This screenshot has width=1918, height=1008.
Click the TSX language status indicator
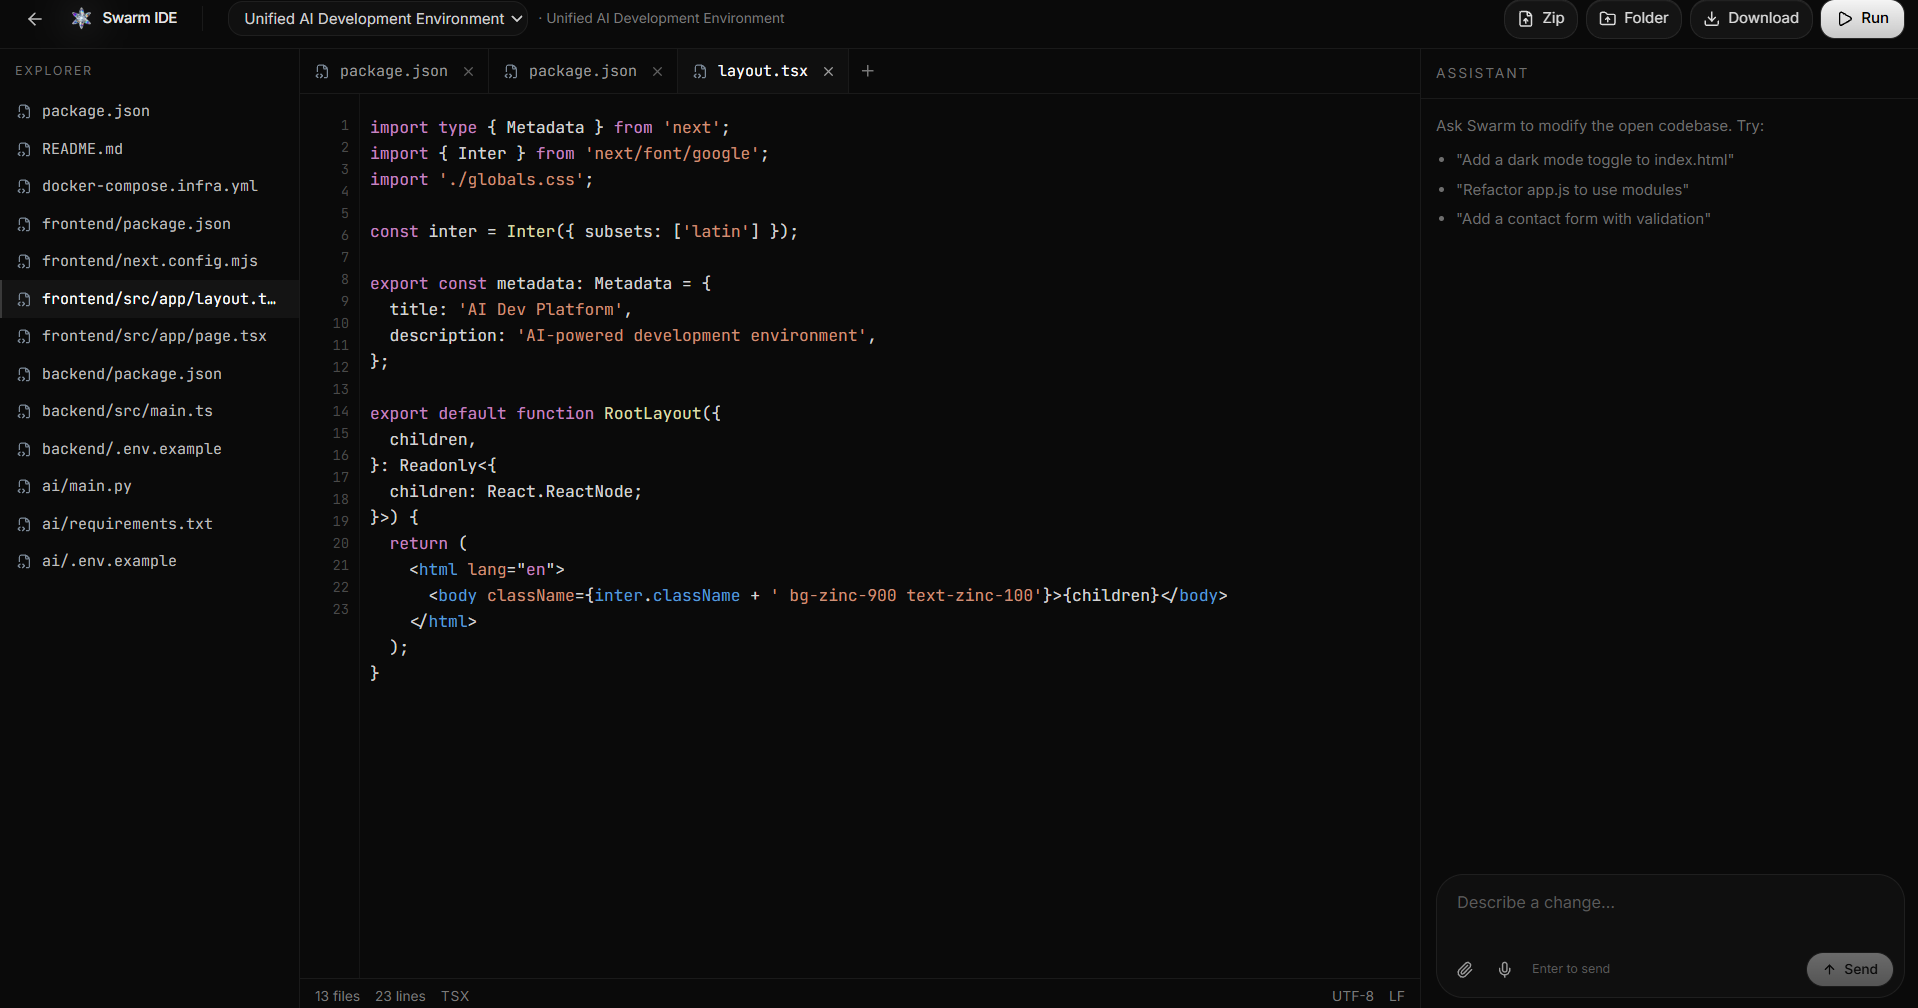455,996
